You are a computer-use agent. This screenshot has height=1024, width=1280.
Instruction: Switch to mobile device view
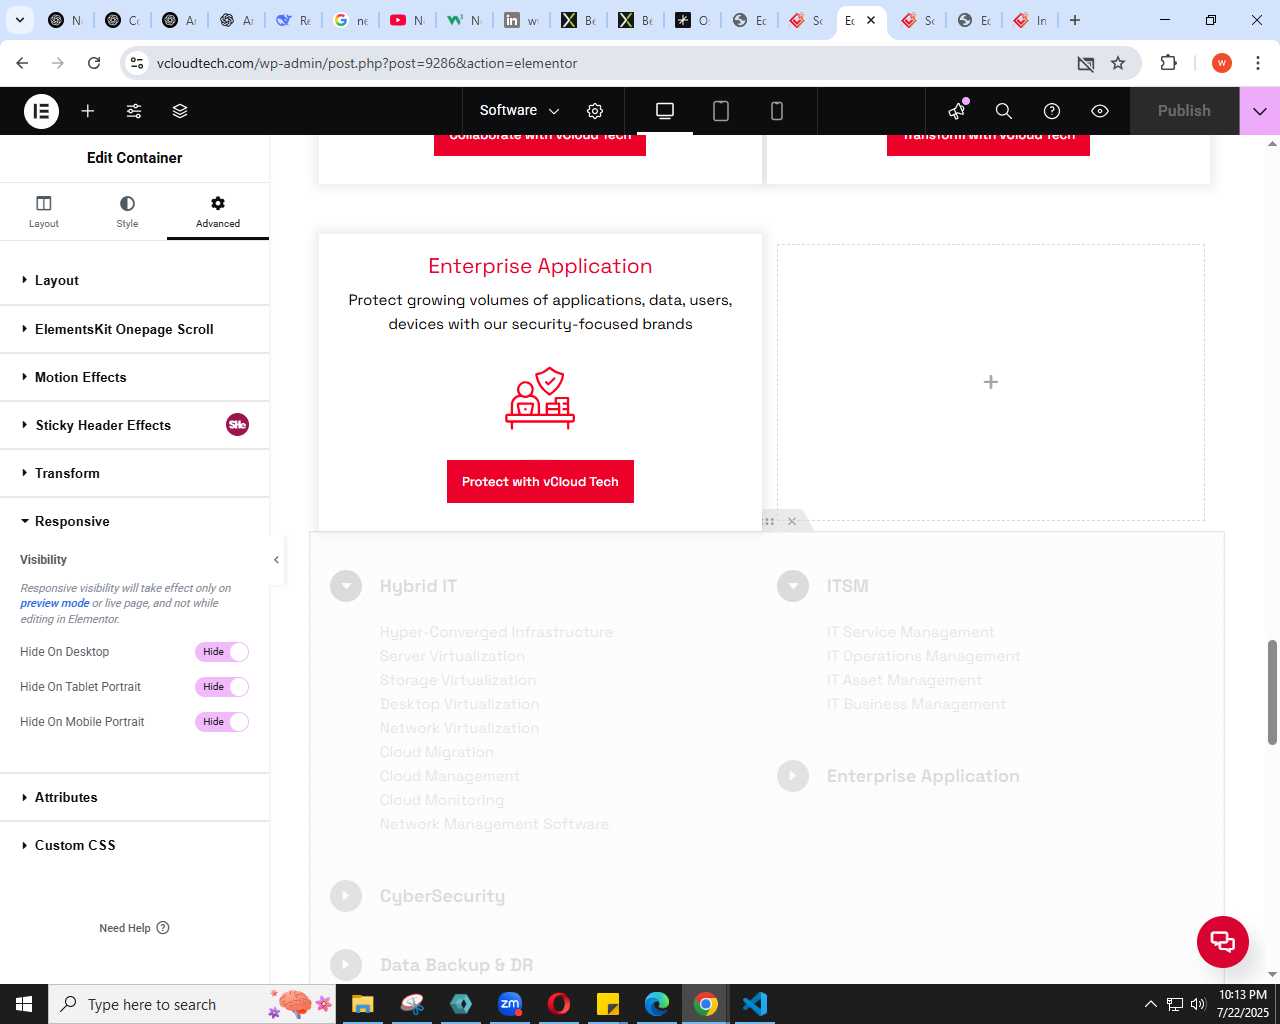pyautogui.click(x=777, y=111)
